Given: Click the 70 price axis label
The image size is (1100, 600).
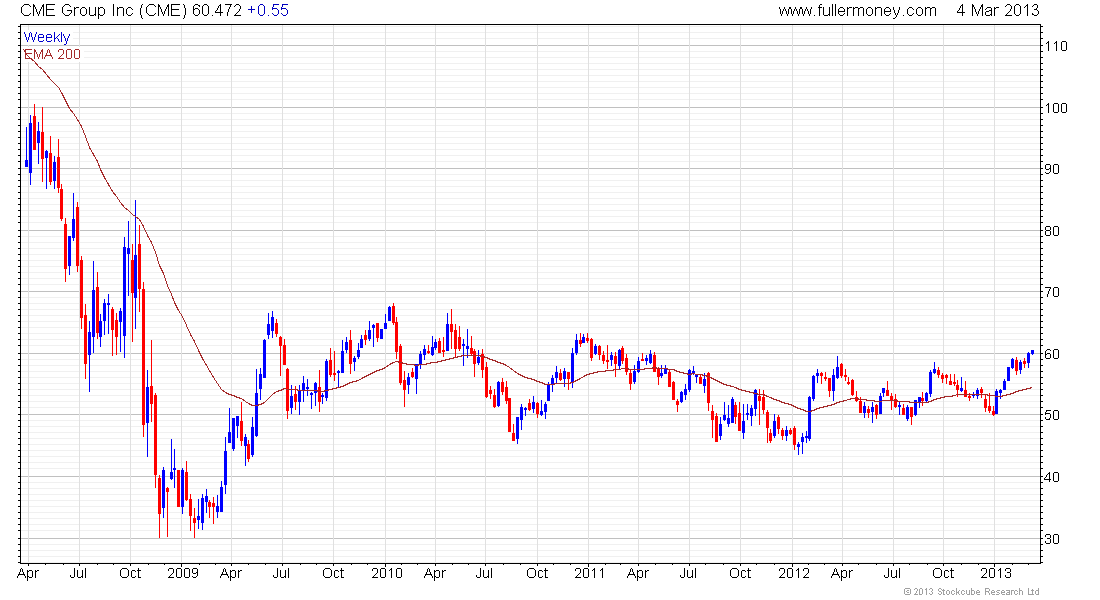Looking at the screenshot, I should [1051, 293].
